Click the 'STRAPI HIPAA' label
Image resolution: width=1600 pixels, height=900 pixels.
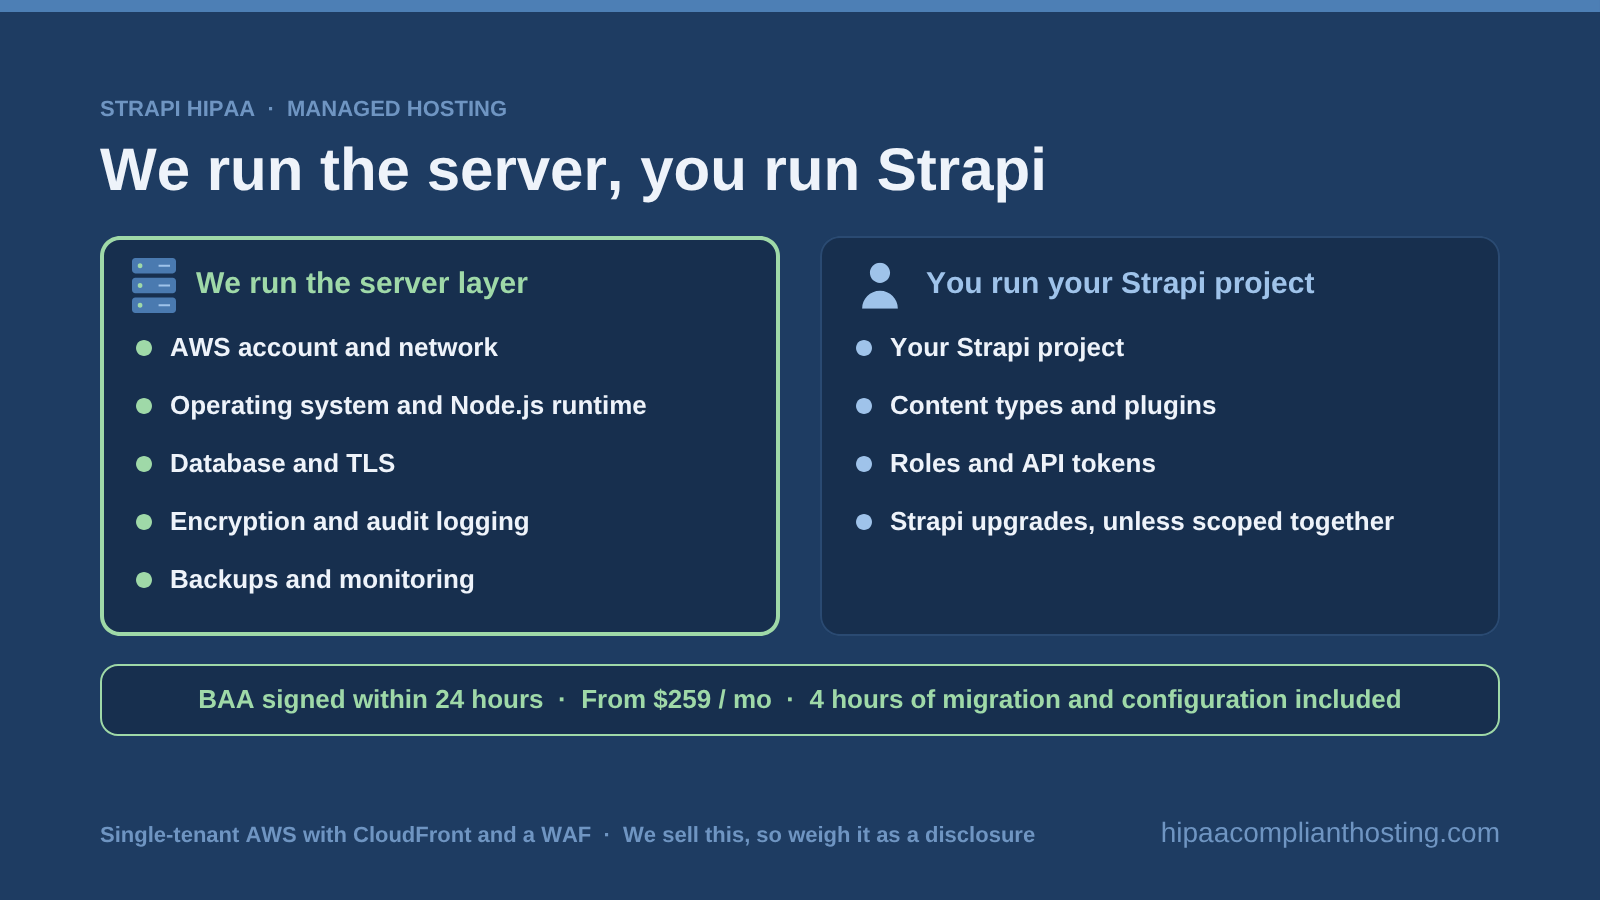177,108
